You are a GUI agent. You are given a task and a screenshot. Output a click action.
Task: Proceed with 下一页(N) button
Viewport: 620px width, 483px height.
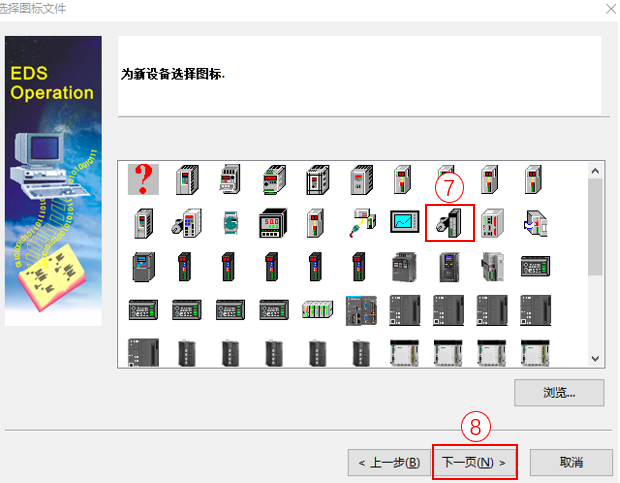pos(474,462)
